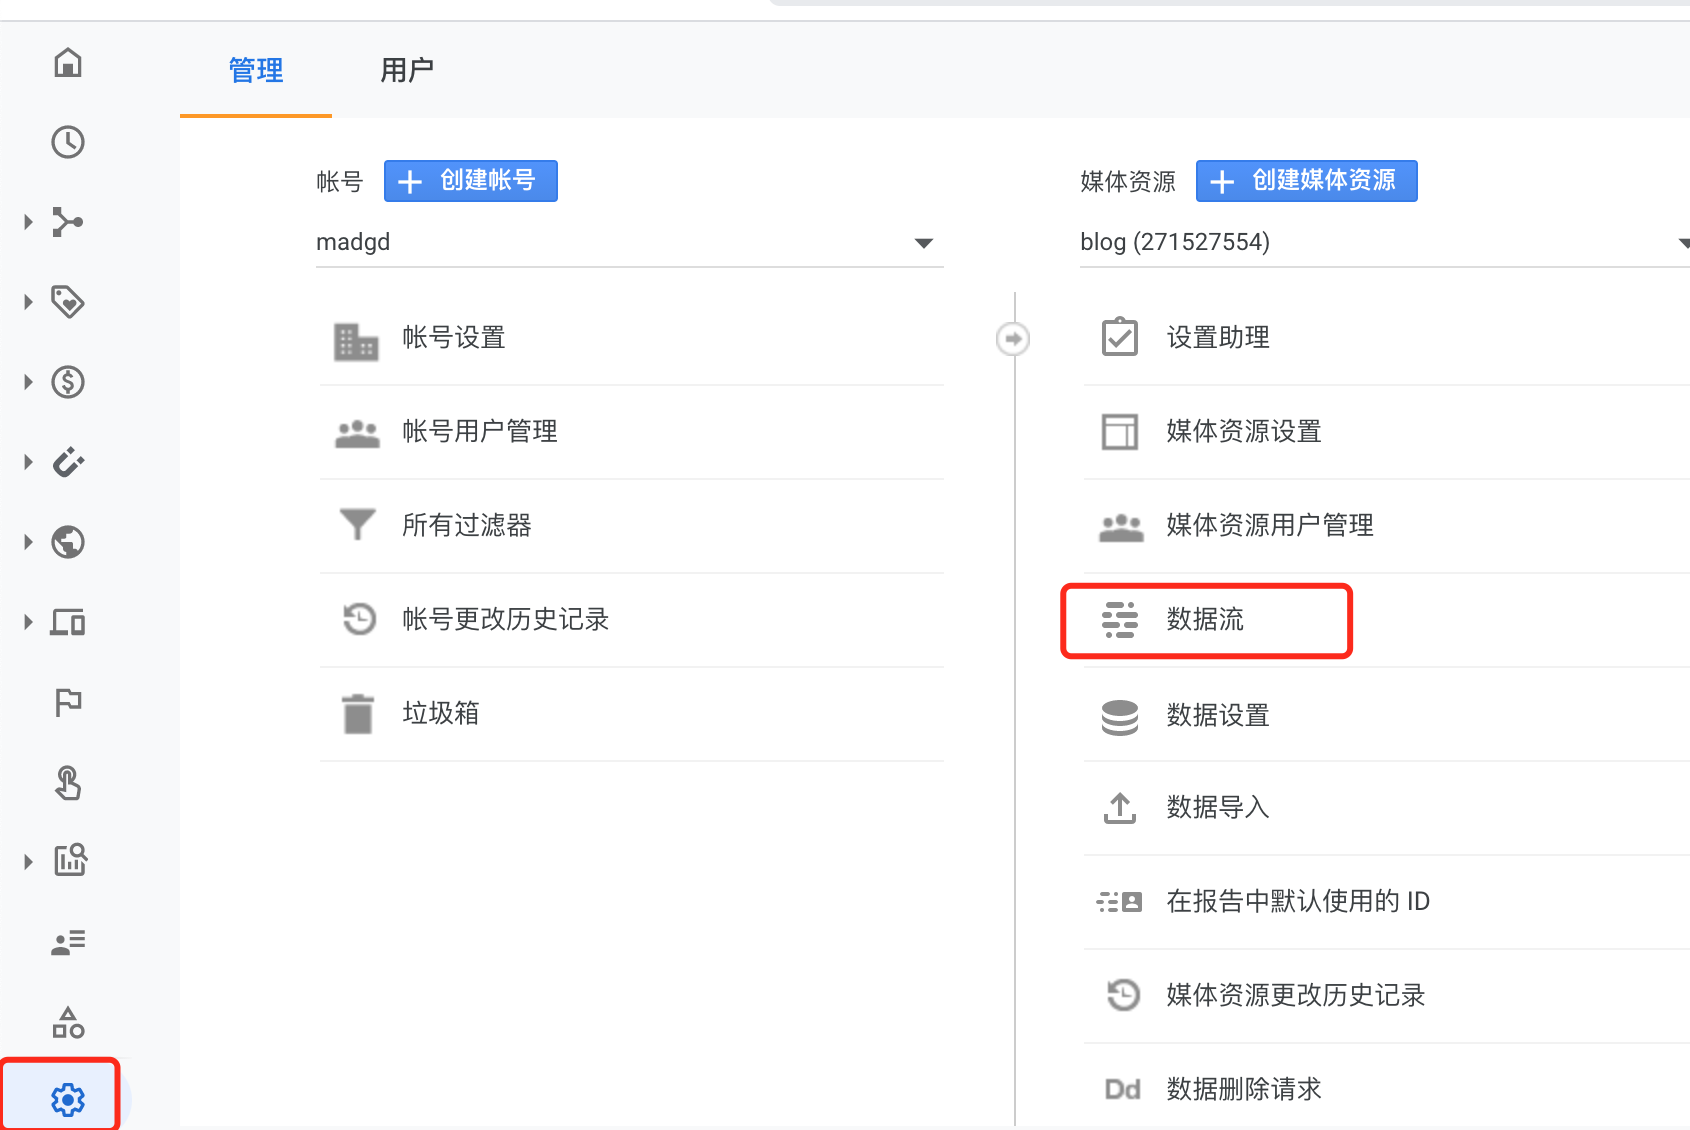The image size is (1690, 1130).
Task: Click the Events touch icon
Action: 68,782
